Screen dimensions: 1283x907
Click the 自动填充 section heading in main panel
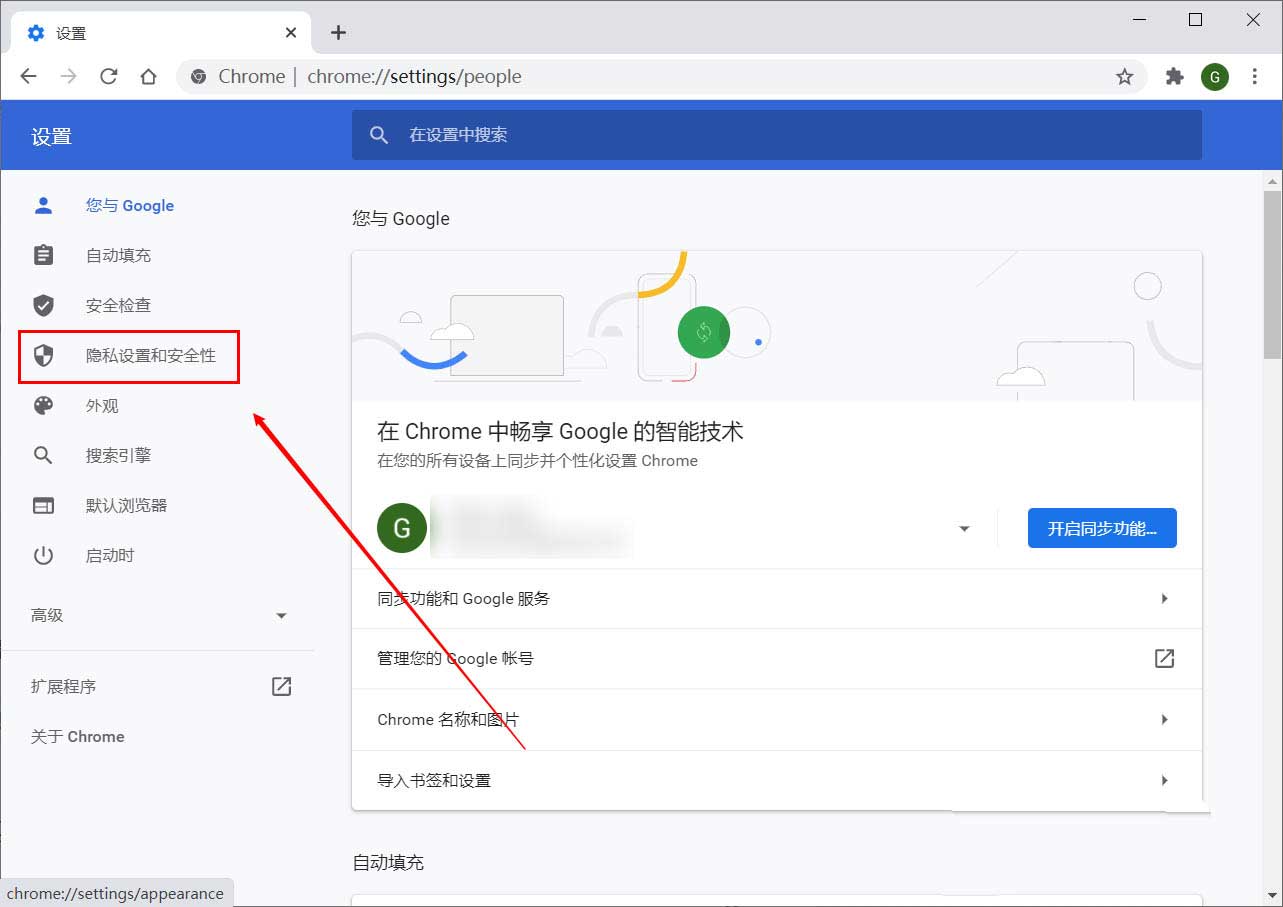388,862
